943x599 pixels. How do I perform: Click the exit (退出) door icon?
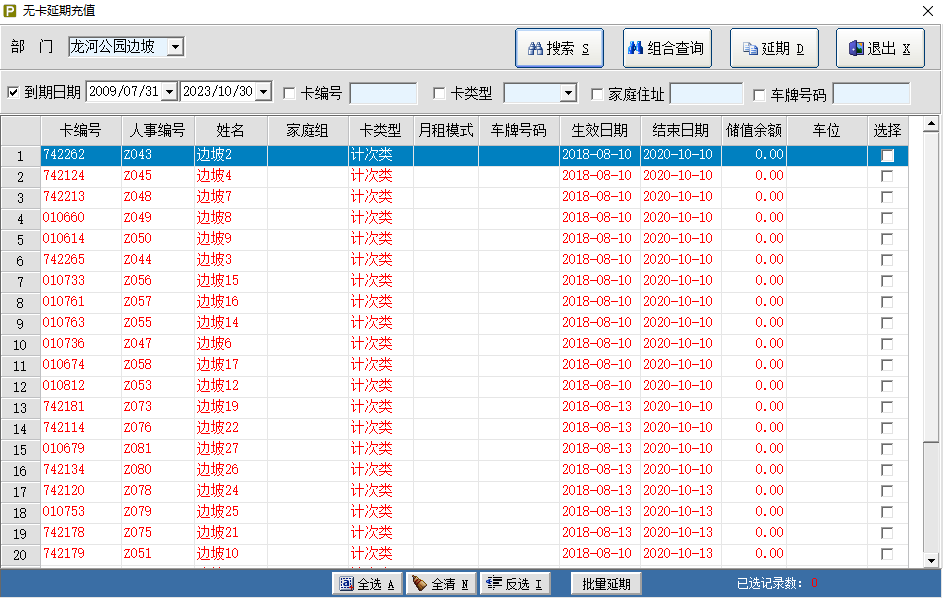(856, 48)
